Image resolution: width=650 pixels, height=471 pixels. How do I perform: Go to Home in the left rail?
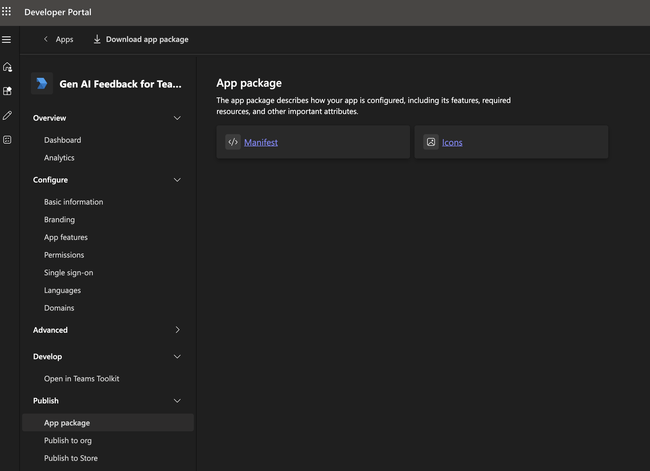click(7, 67)
